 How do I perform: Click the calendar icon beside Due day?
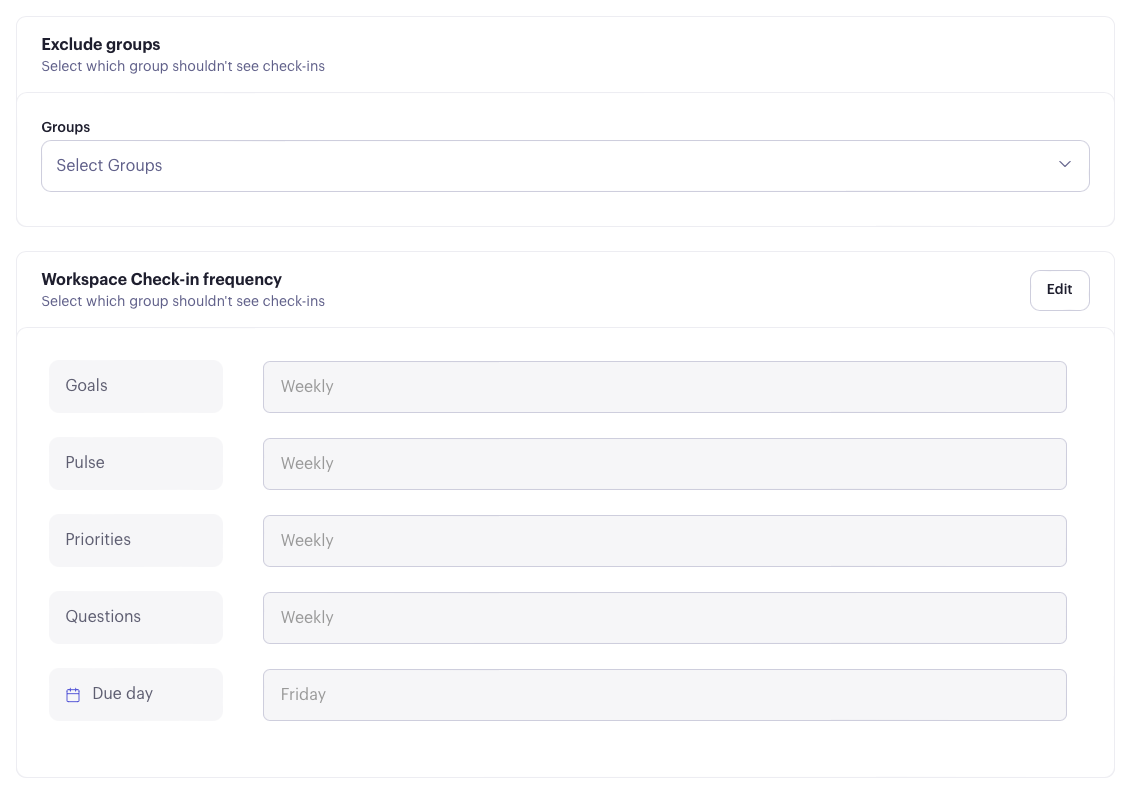pos(73,695)
